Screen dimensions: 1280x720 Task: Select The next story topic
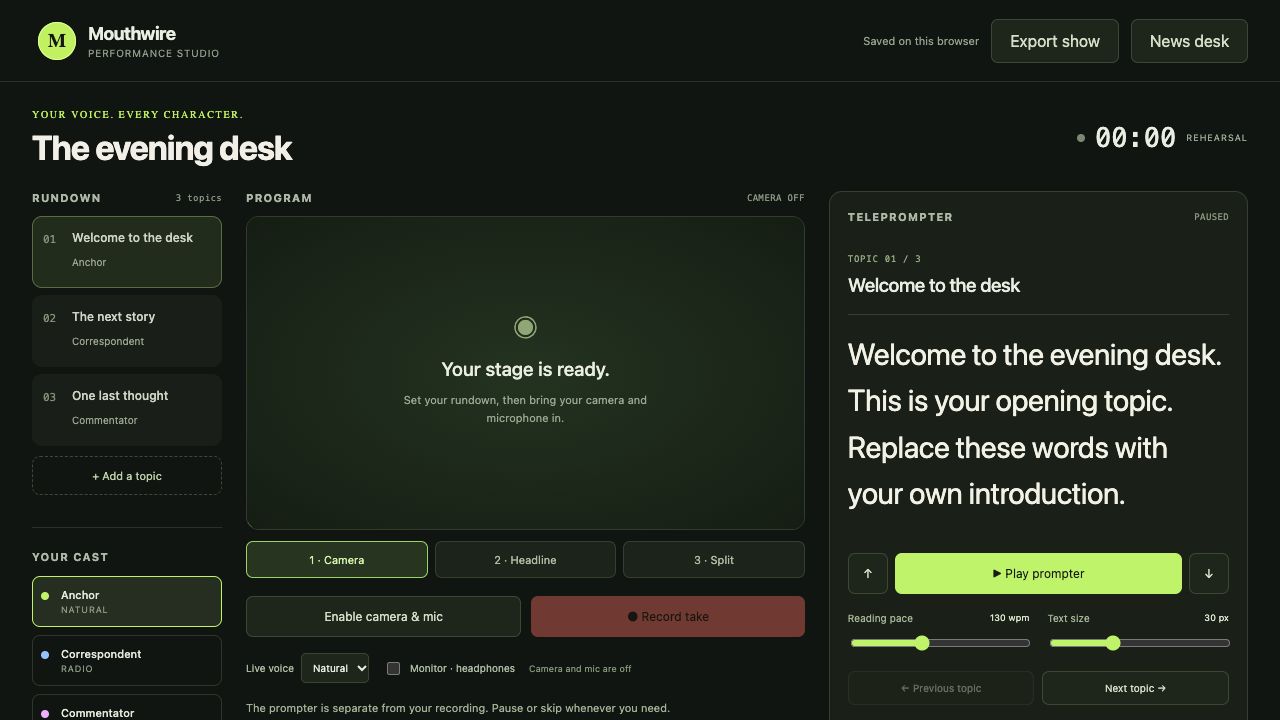tap(127, 331)
